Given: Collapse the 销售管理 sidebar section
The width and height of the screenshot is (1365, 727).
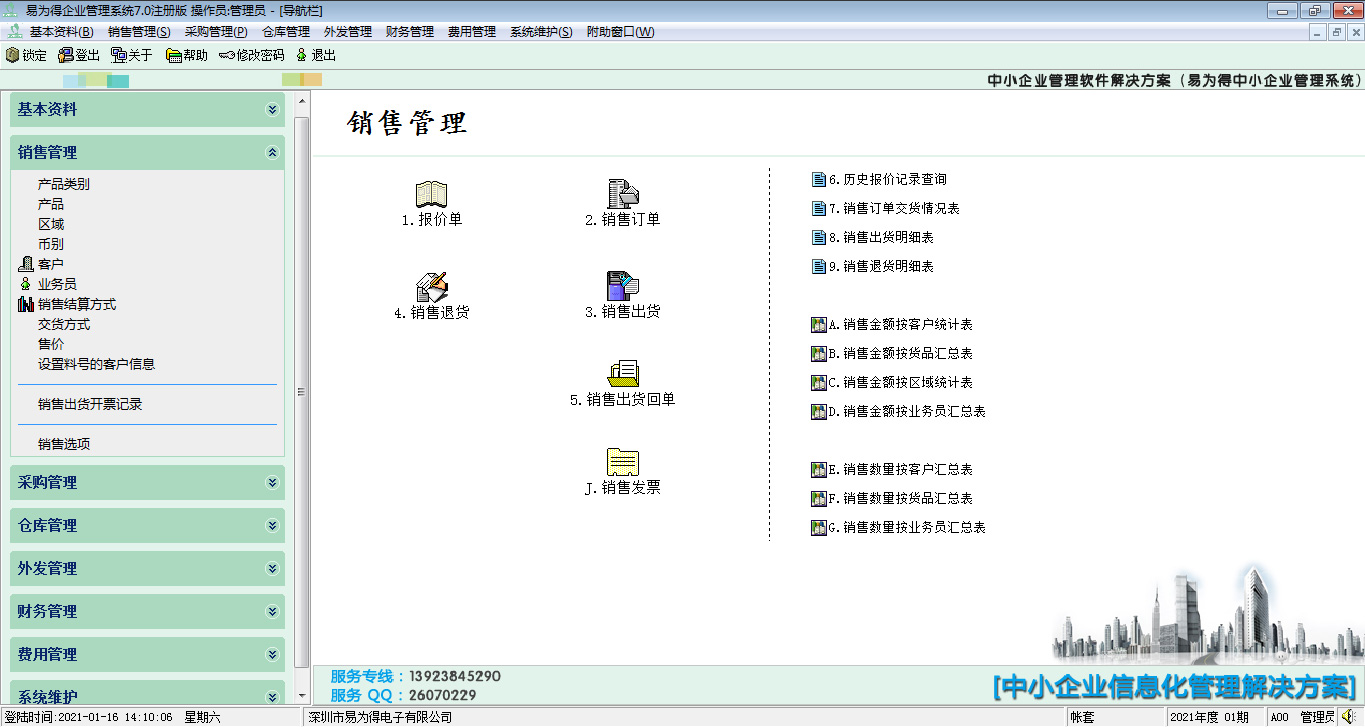Looking at the screenshot, I should pos(272,153).
